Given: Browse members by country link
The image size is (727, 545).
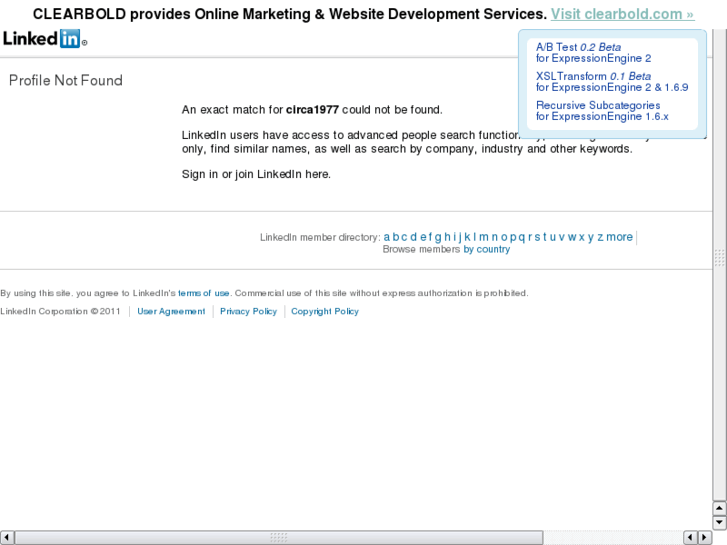Looking at the screenshot, I should [x=487, y=250].
